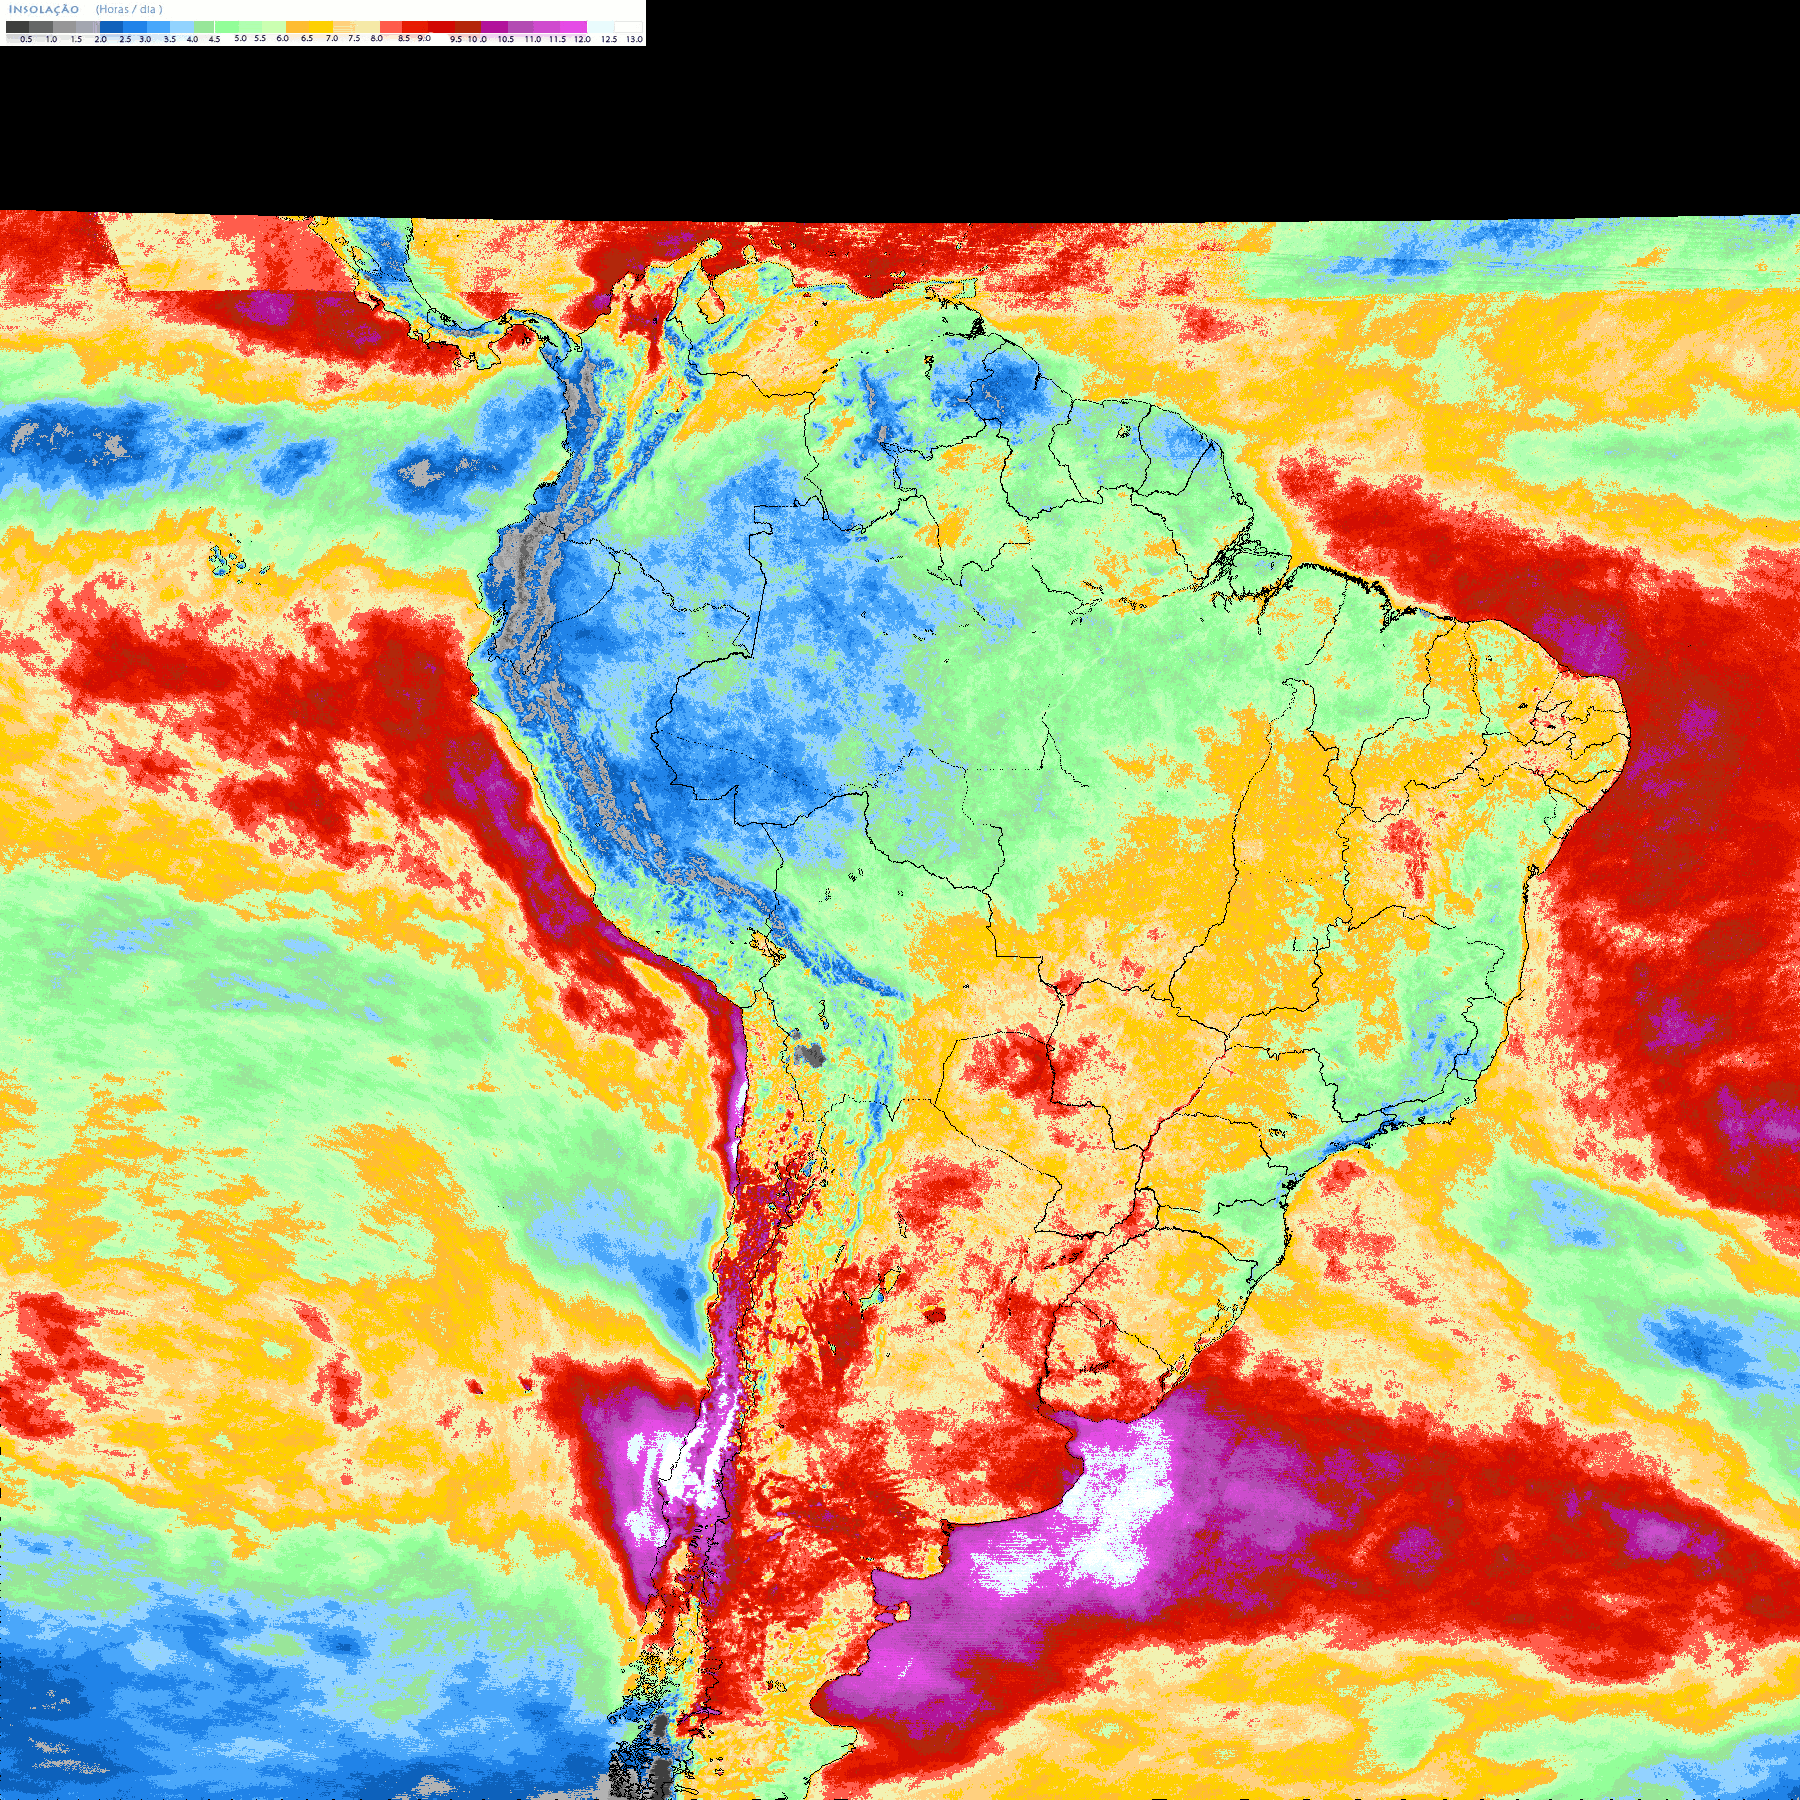The height and width of the screenshot is (1800, 1800).
Task: Choose the 13.0 hours legend label
Action: tap(634, 39)
